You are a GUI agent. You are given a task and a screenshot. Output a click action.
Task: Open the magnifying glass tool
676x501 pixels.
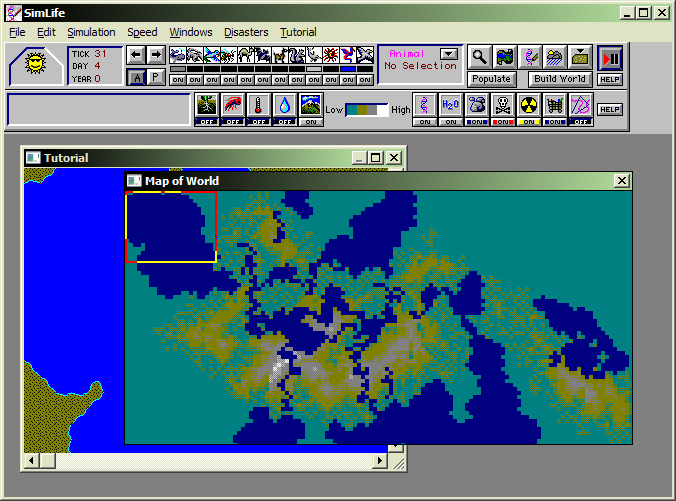click(479, 57)
